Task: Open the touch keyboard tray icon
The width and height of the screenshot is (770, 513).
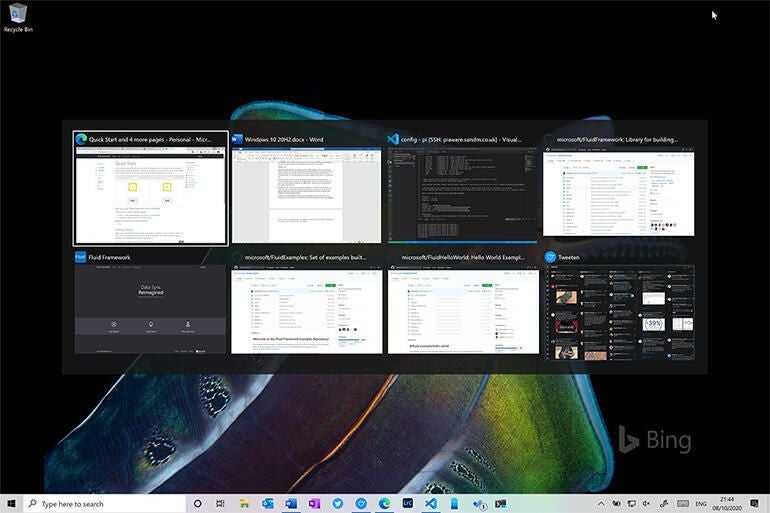Action: pyautogui.click(x=683, y=504)
